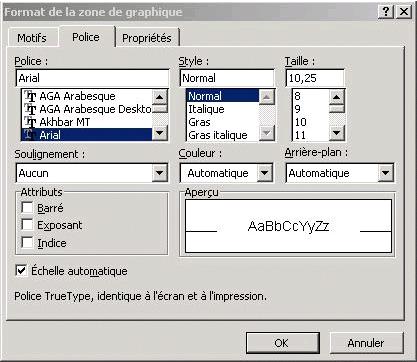Viewport: 417px width, 362px height.
Task: Click the Annuler button
Action: pyautogui.click(x=366, y=343)
